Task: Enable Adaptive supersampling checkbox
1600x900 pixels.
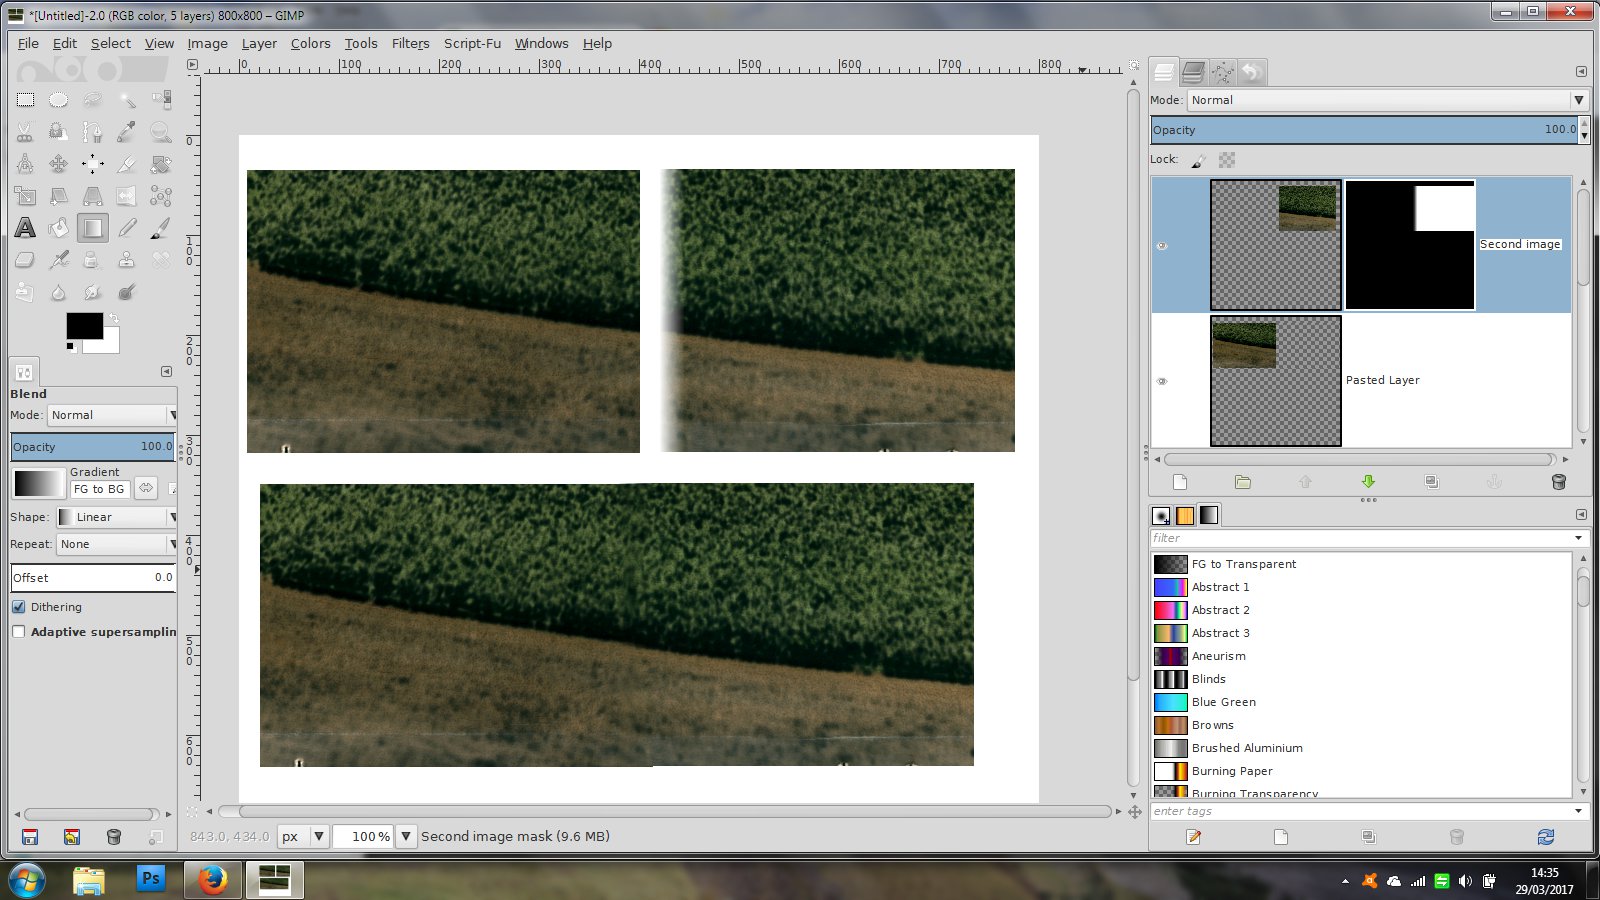Action: [x=18, y=632]
